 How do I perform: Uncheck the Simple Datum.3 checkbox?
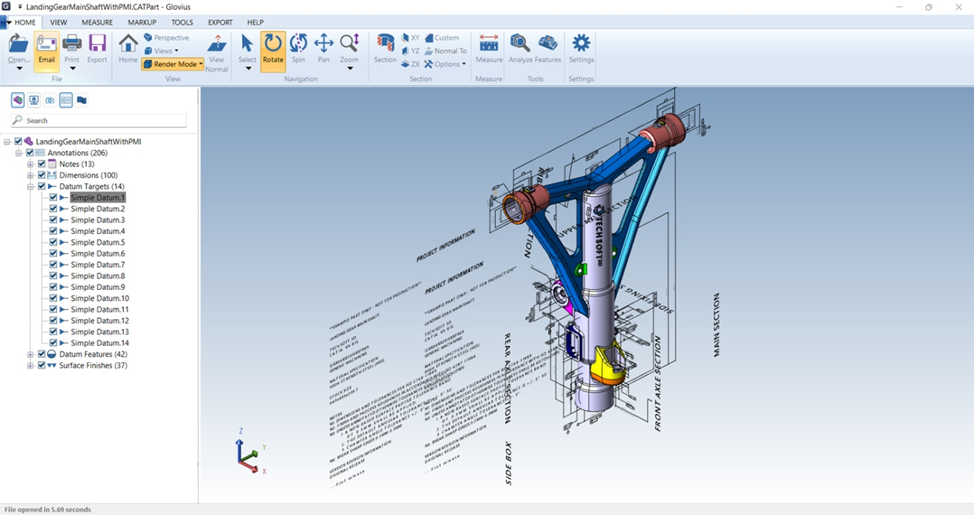[x=54, y=220]
